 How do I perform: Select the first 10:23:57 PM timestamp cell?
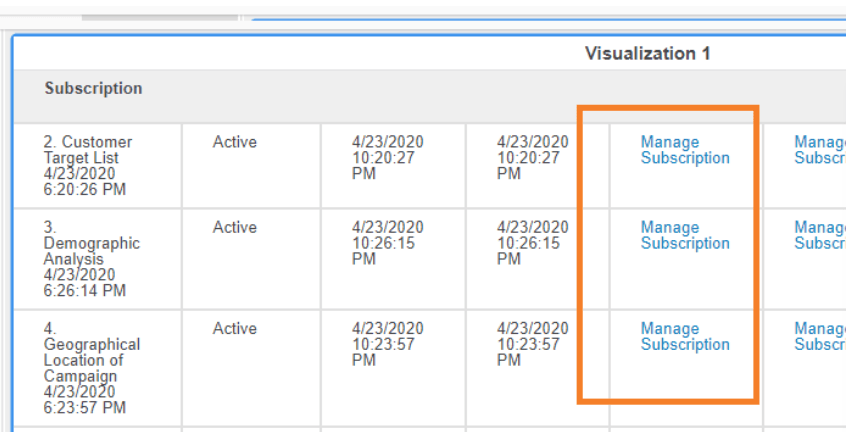(x=387, y=344)
